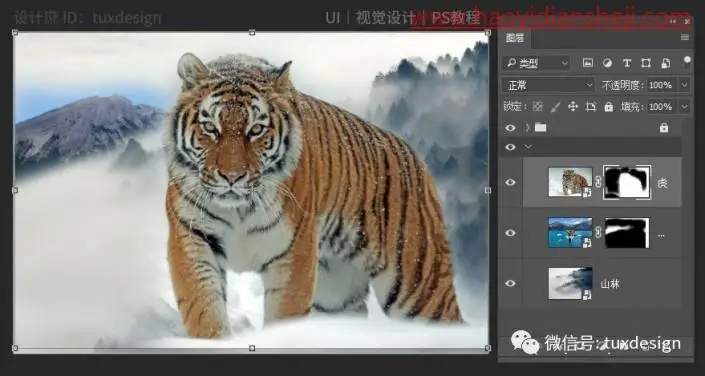Image resolution: width=705 pixels, height=376 pixels.
Task: Select the lake layer mask thumbnail
Action: [627, 233]
